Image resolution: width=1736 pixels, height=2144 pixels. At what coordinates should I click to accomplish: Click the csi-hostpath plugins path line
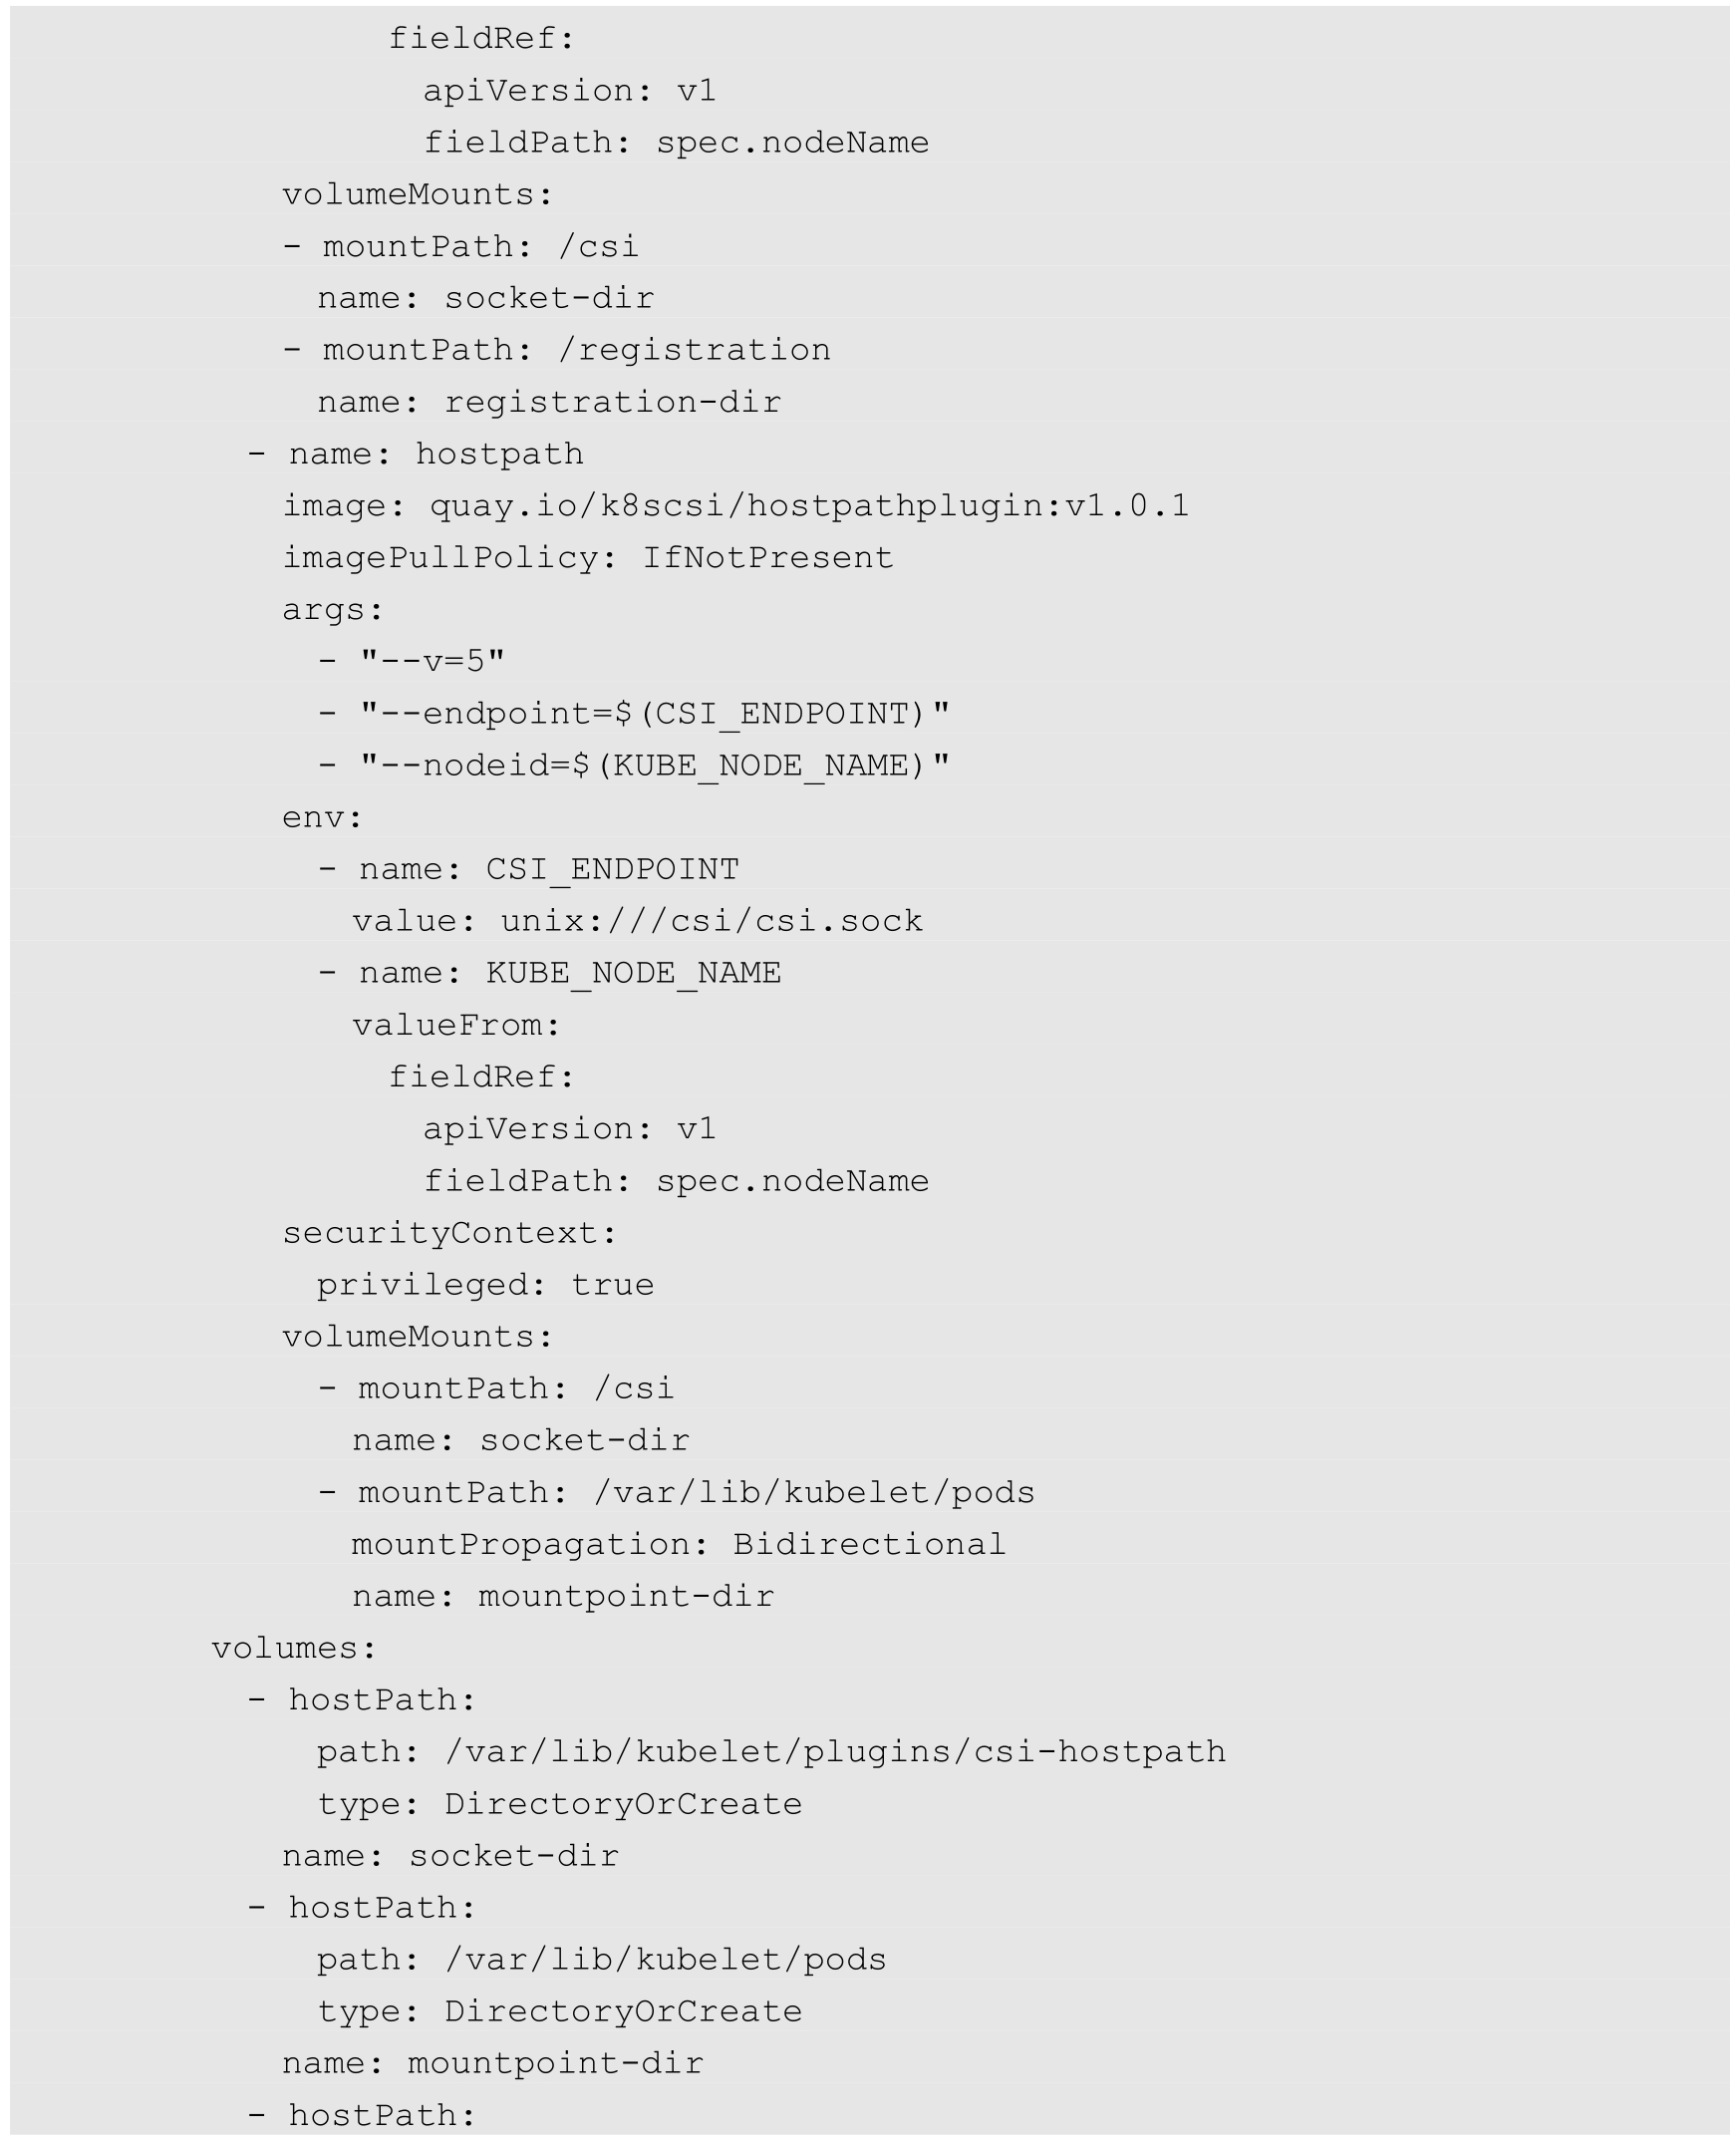(770, 1752)
